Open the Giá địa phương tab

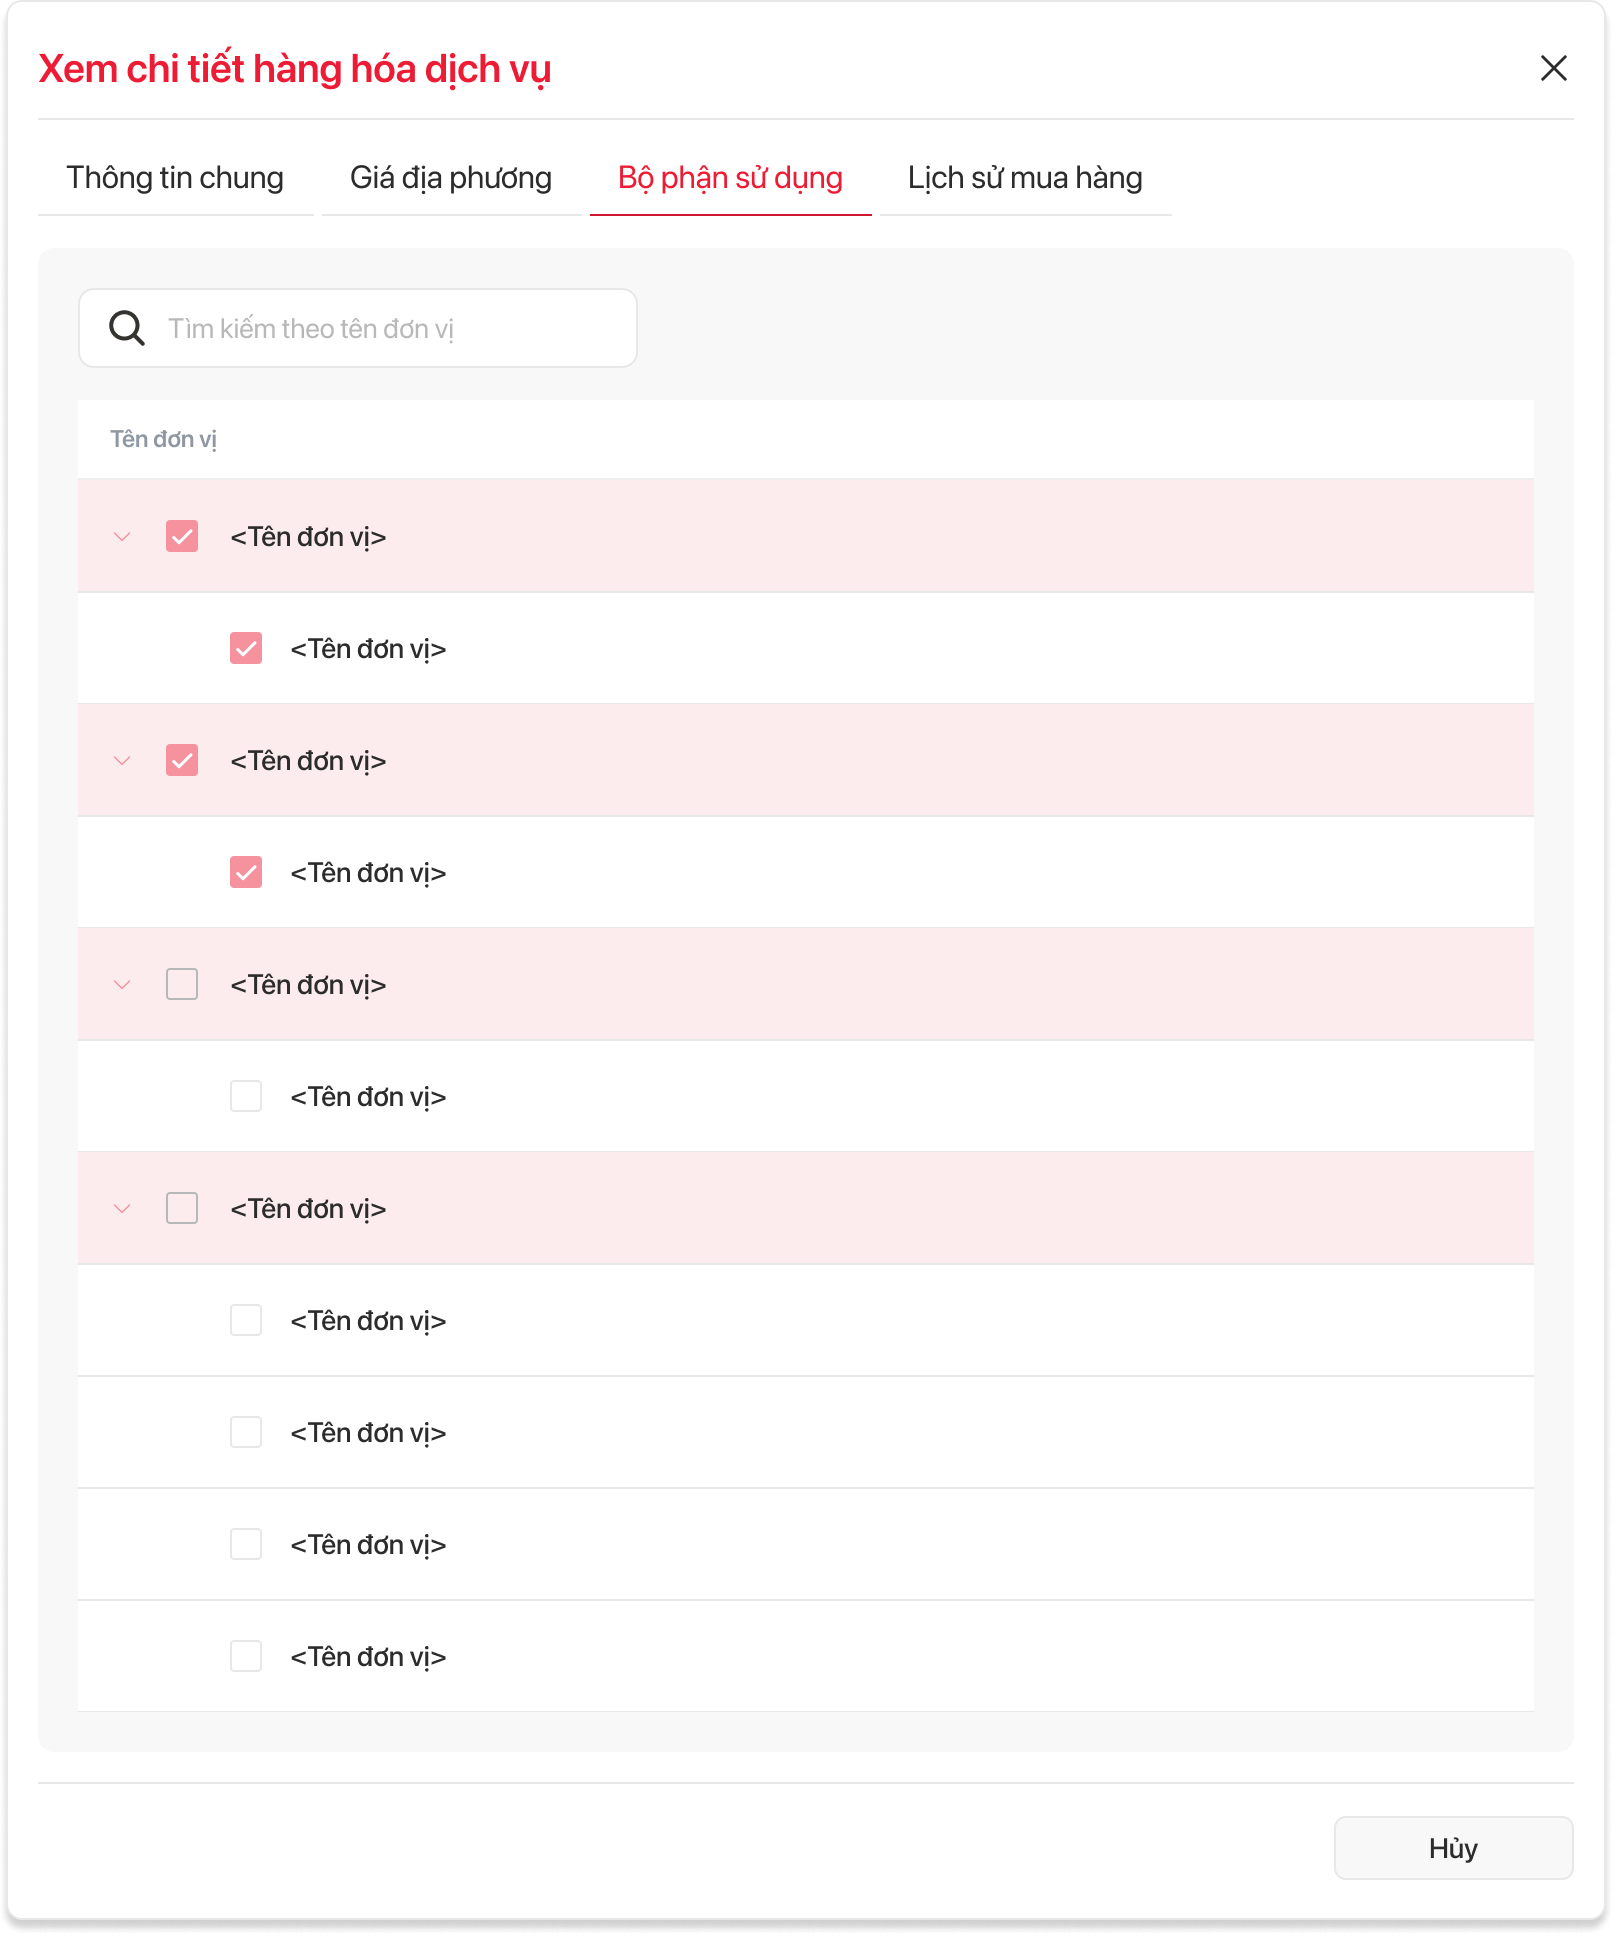(451, 178)
